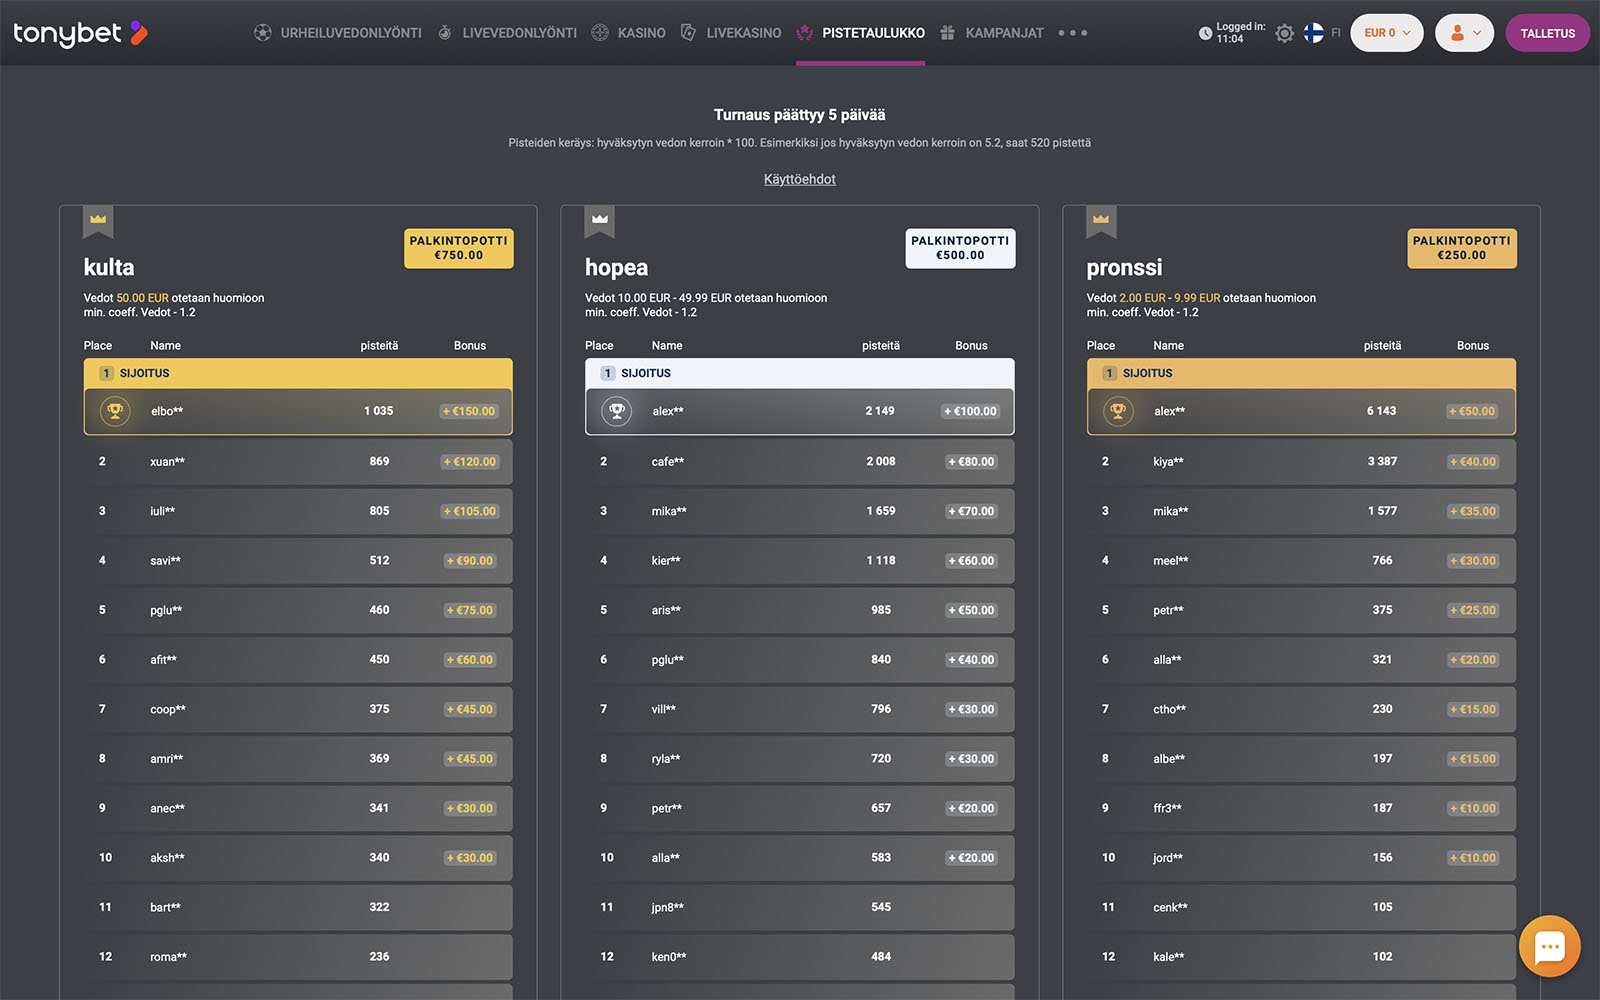This screenshot has width=1600, height=1000.
Task: Click the kulta first place trophy icon
Action: coord(115,411)
